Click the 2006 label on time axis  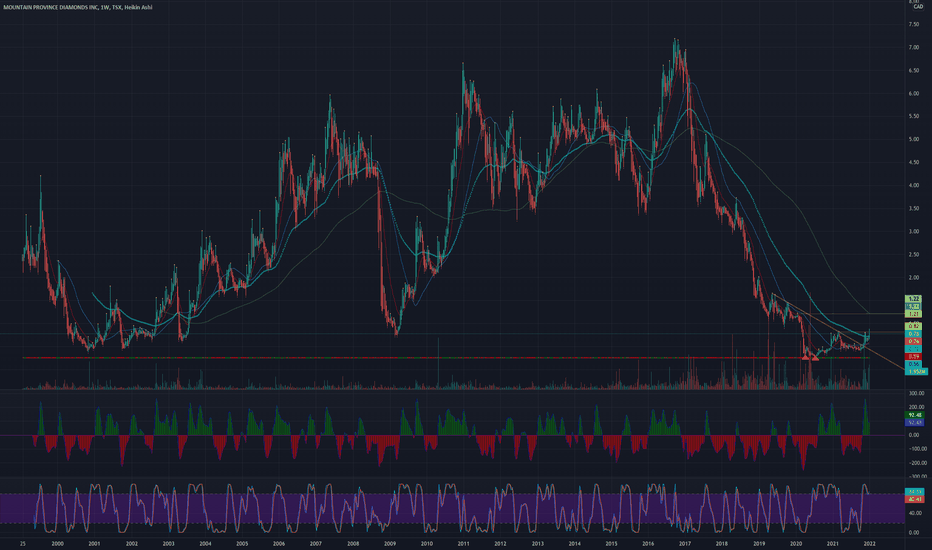[x=279, y=543]
